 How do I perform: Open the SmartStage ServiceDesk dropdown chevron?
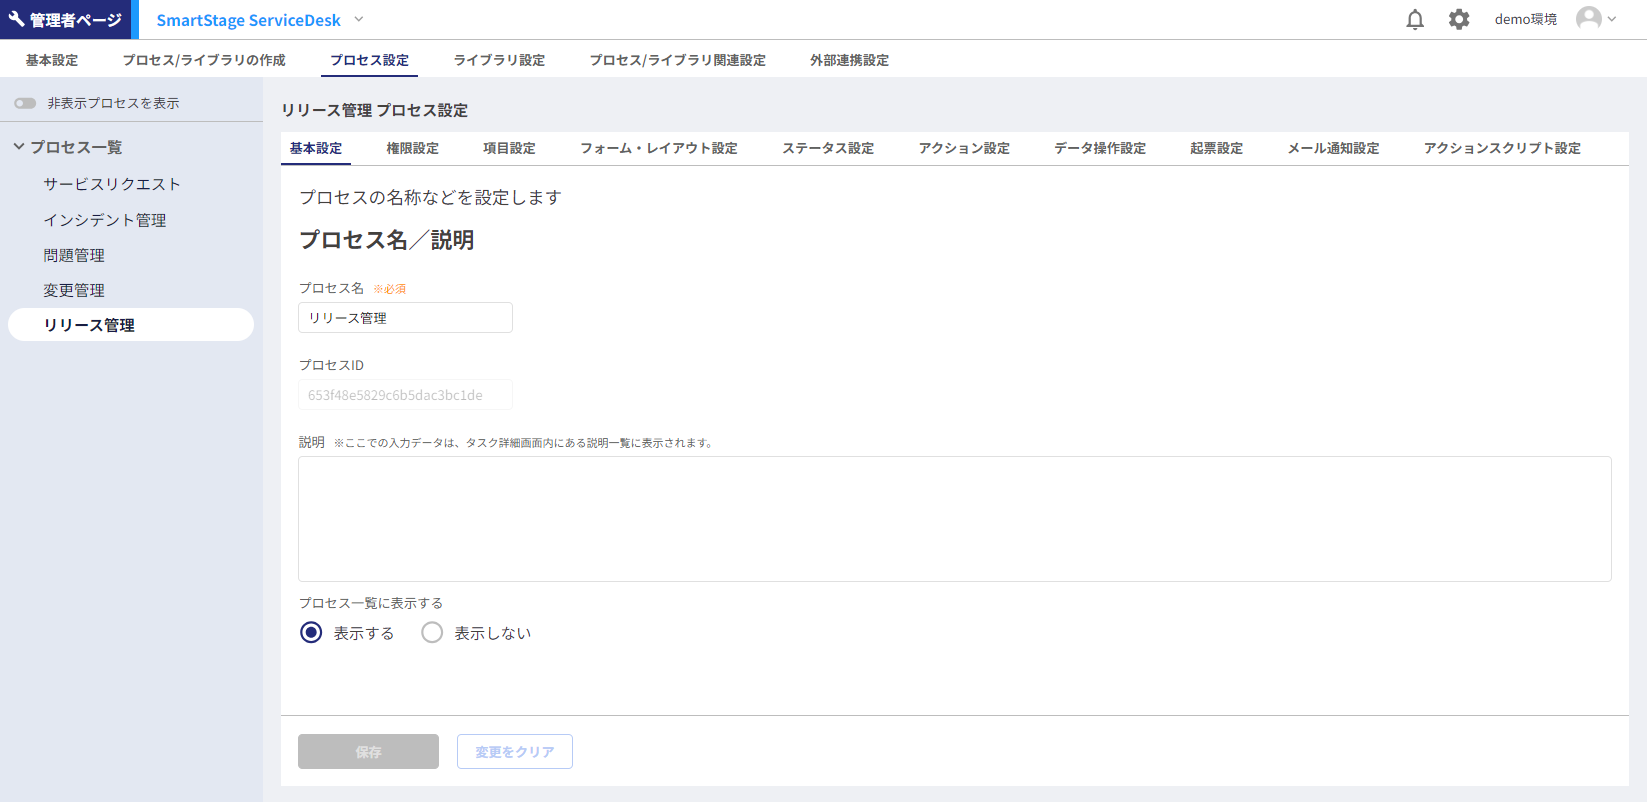(x=359, y=20)
